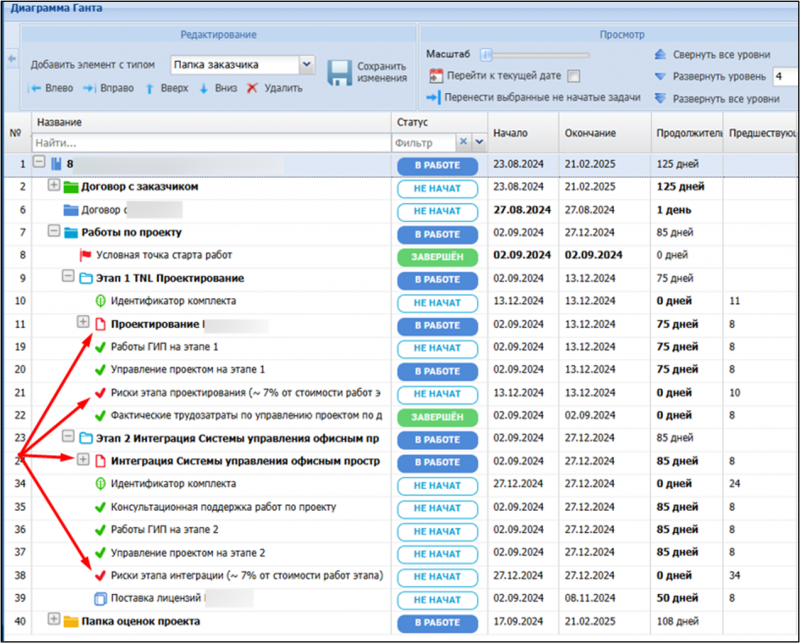Toggle the Перейти к текущей дате checkbox
Image resolution: width=800 pixels, height=643 pixels.
click(573, 76)
